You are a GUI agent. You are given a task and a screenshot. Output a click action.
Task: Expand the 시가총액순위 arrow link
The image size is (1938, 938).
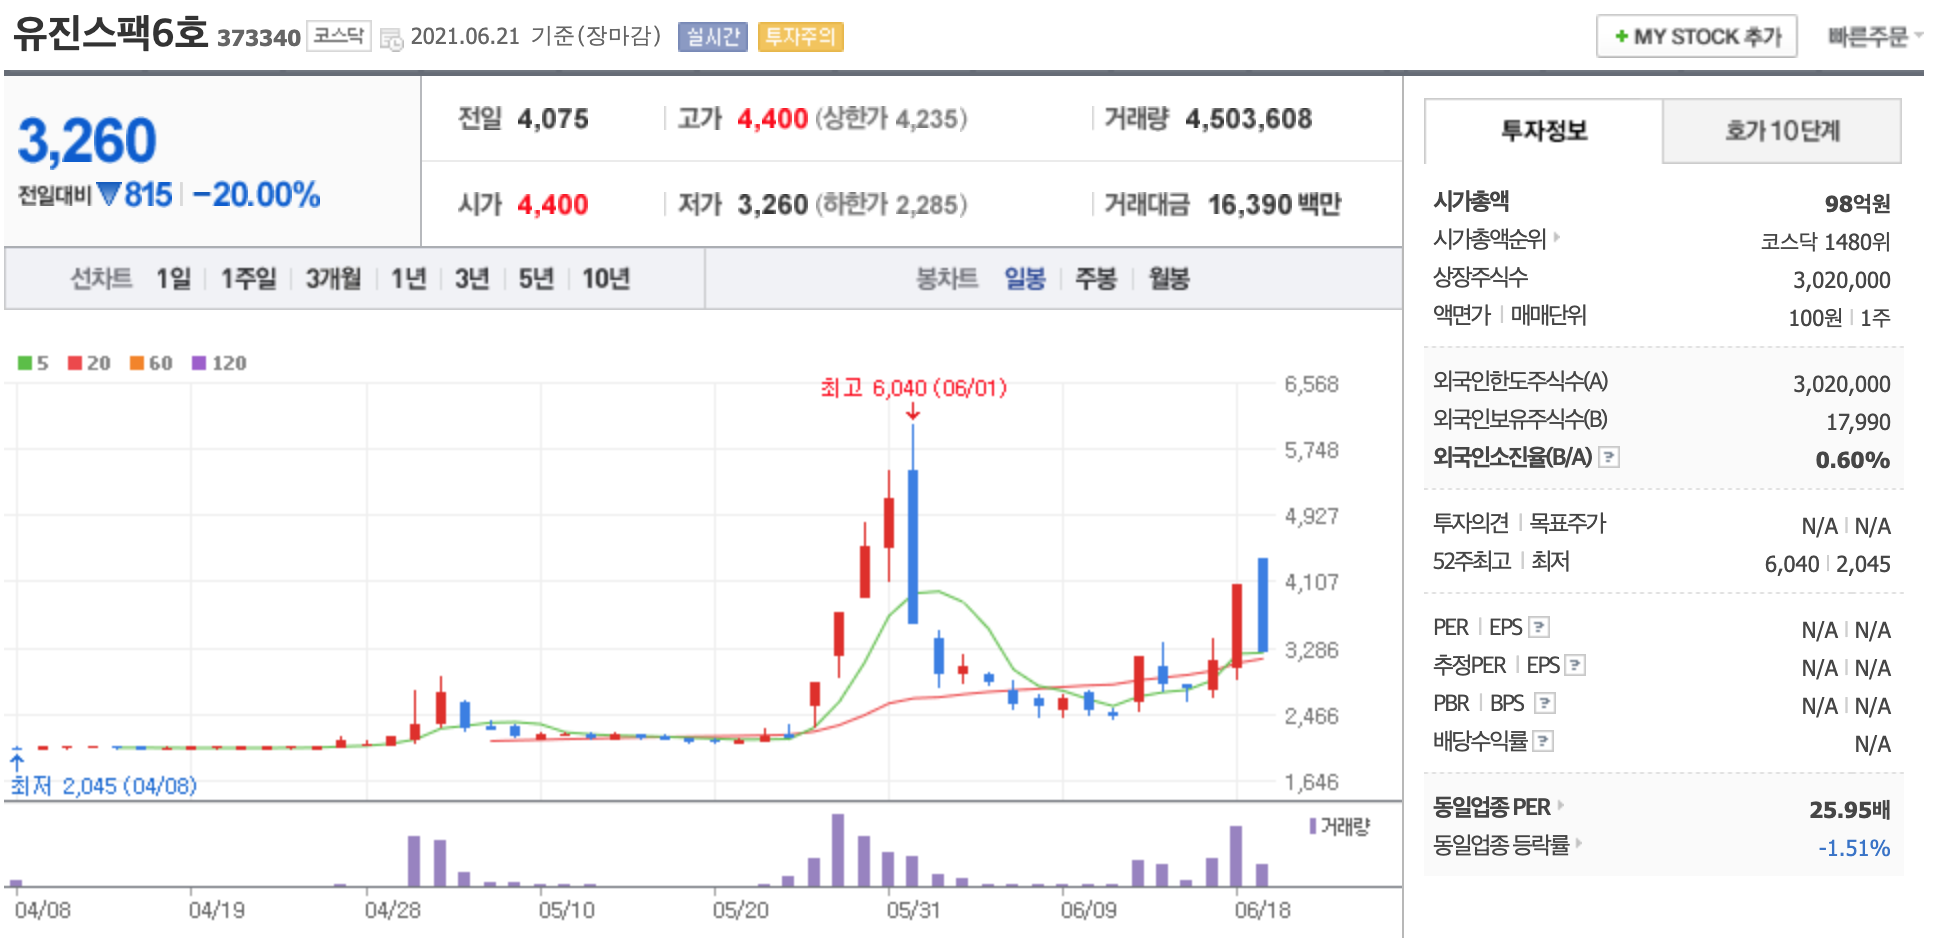(1557, 238)
